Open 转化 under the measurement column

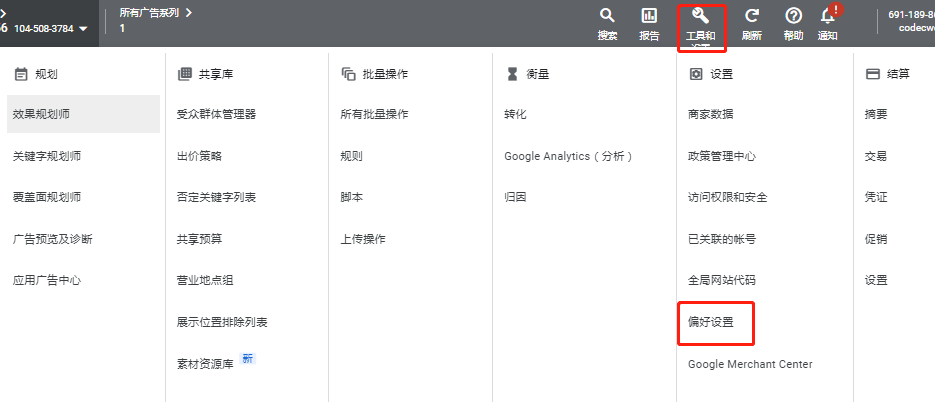(515, 114)
